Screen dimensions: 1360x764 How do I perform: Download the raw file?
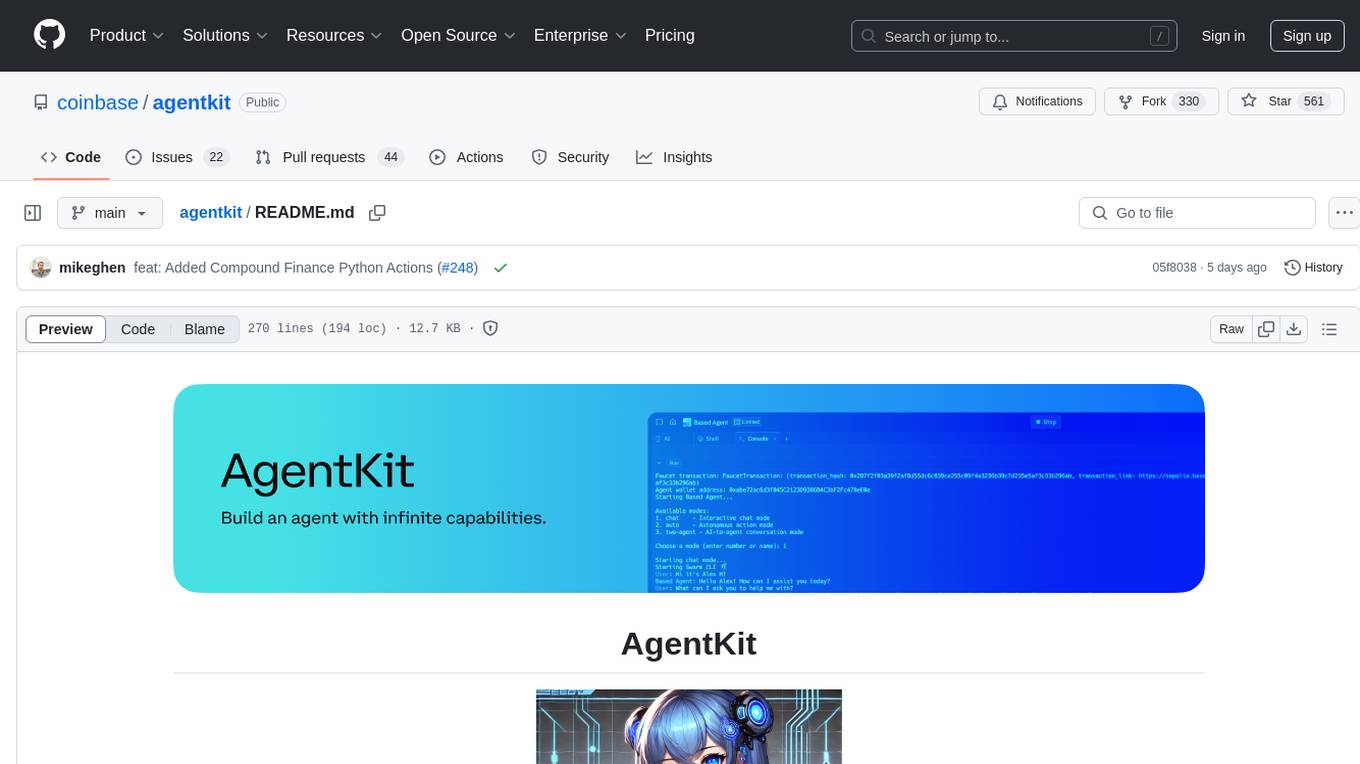click(1293, 329)
